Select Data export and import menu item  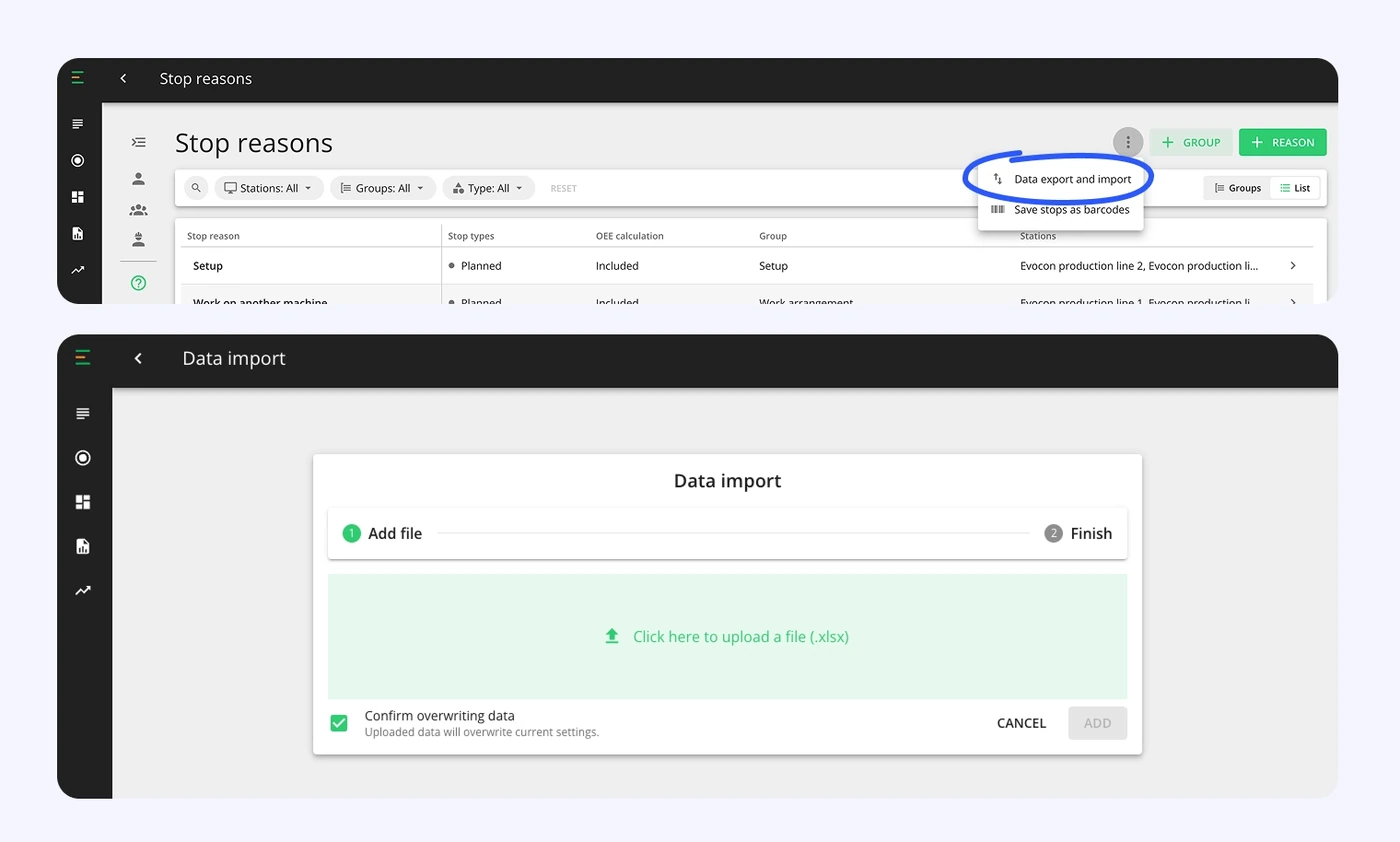[x=1061, y=179]
